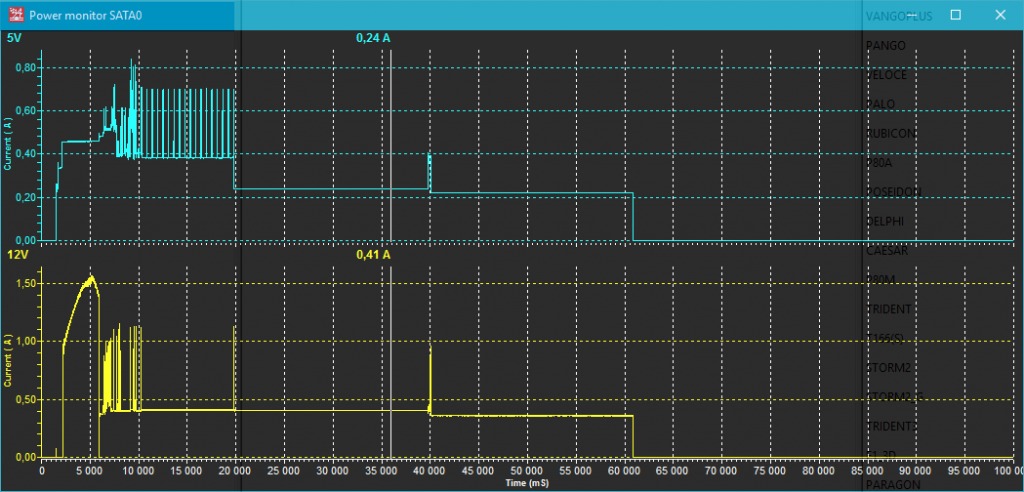Select PARAGON at the list bottom

point(891,485)
